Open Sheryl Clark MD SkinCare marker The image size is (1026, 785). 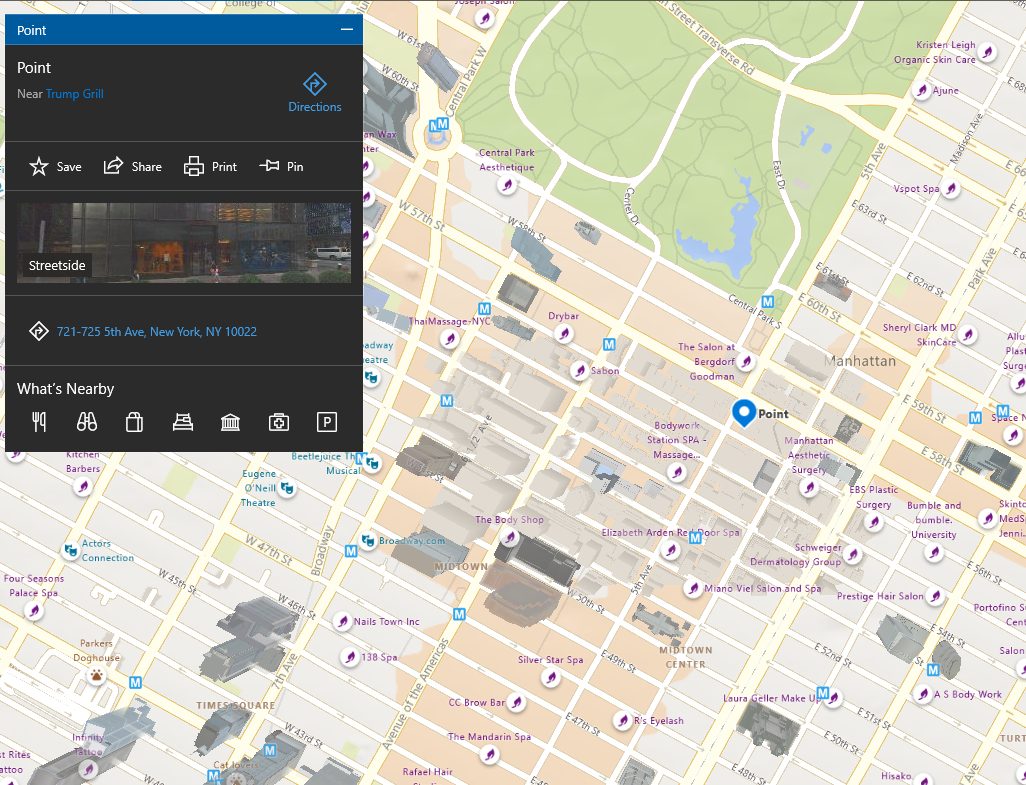[x=968, y=335]
